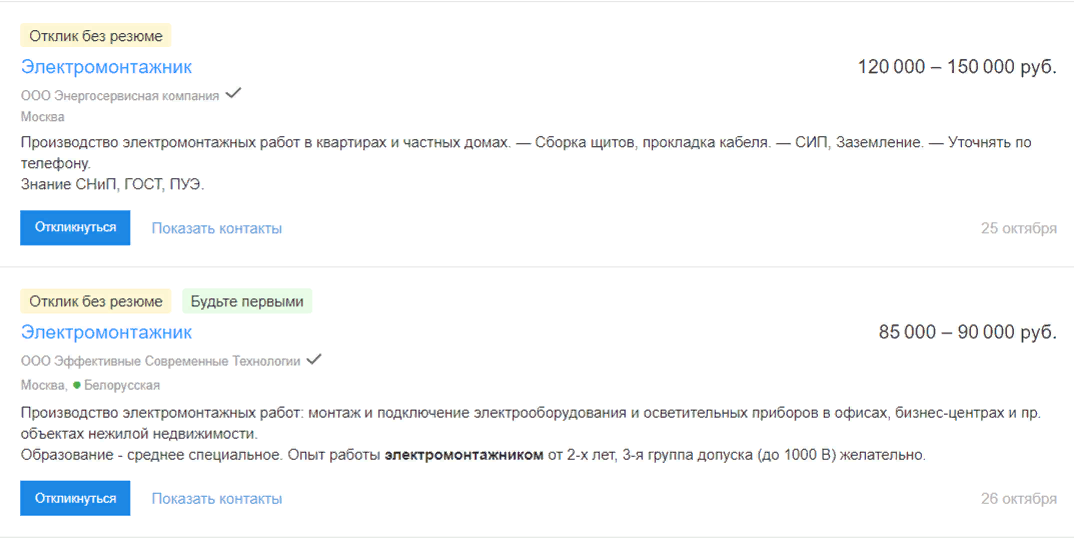Viewport: 1074px width, 550px height.
Task: Click the description mentioning СНиП, ГОСТ, ПУЭ
Action: [x=112, y=184]
